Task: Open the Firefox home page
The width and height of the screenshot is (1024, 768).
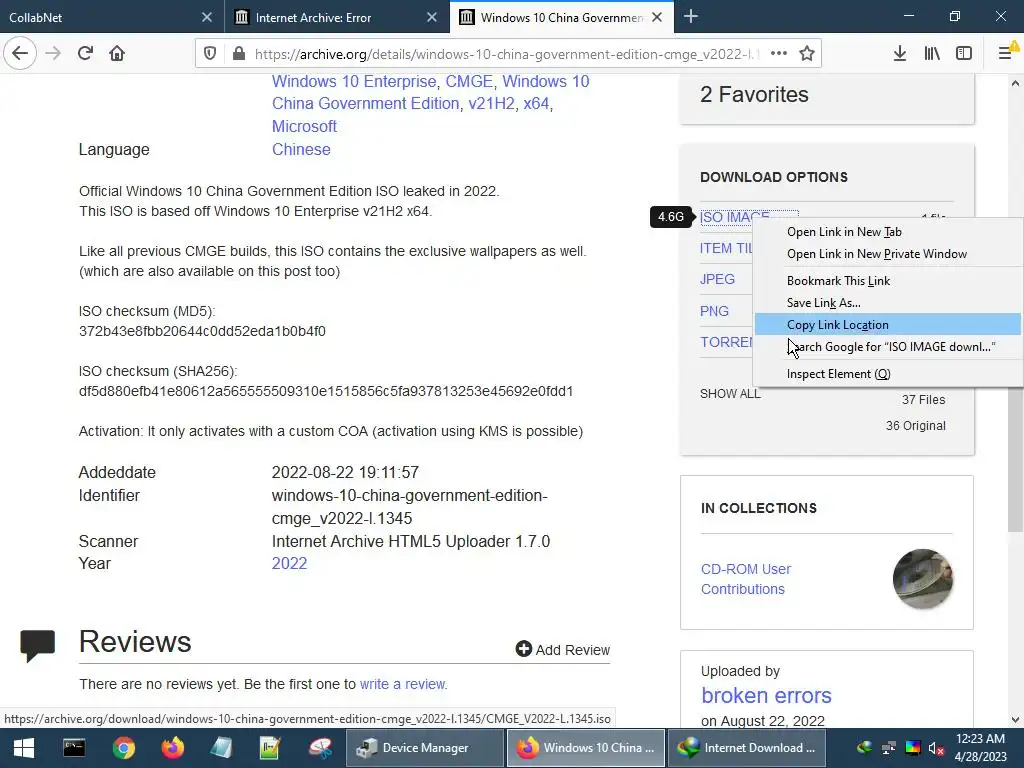Action: pos(117,54)
